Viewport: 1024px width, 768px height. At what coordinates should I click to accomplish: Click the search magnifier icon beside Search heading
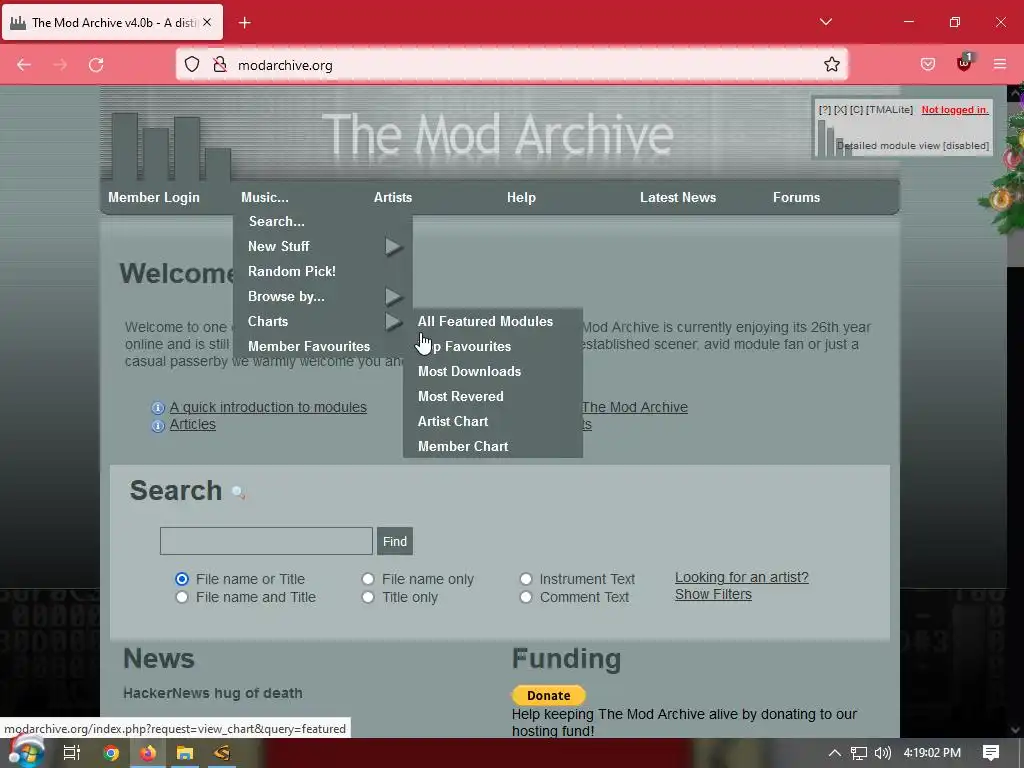pyautogui.click(x=238, y=492)
